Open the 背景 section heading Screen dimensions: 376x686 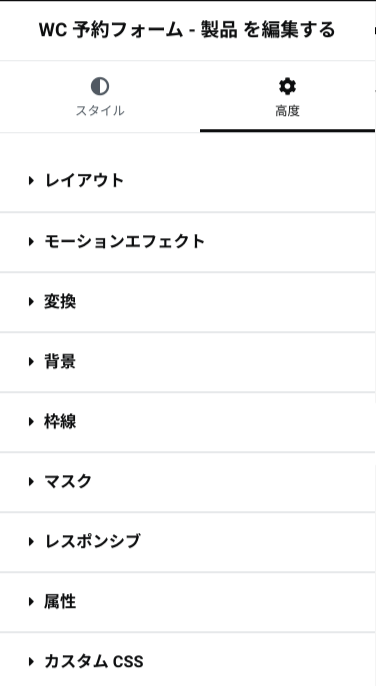(x=188, y=362)
